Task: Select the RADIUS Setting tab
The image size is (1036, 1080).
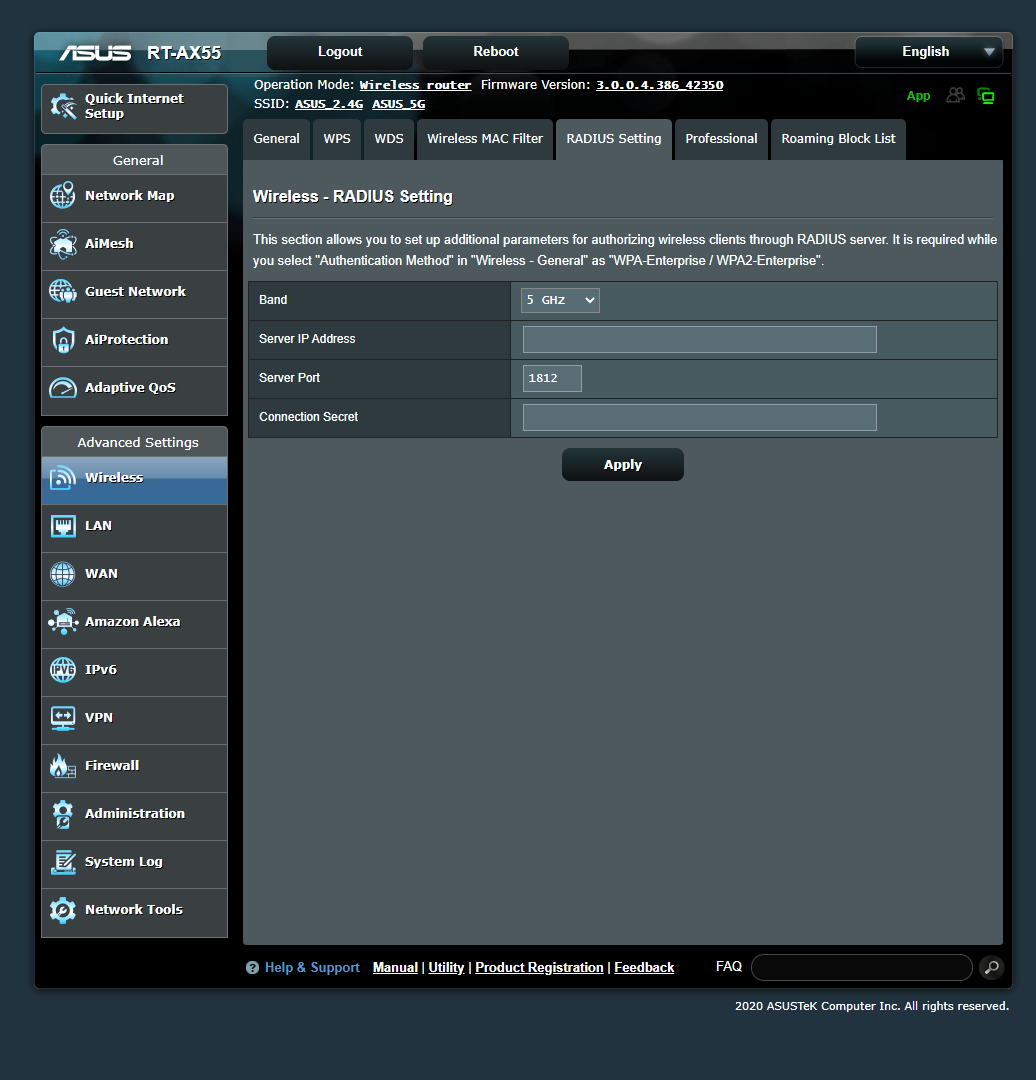Action: [x=614, y=139]
